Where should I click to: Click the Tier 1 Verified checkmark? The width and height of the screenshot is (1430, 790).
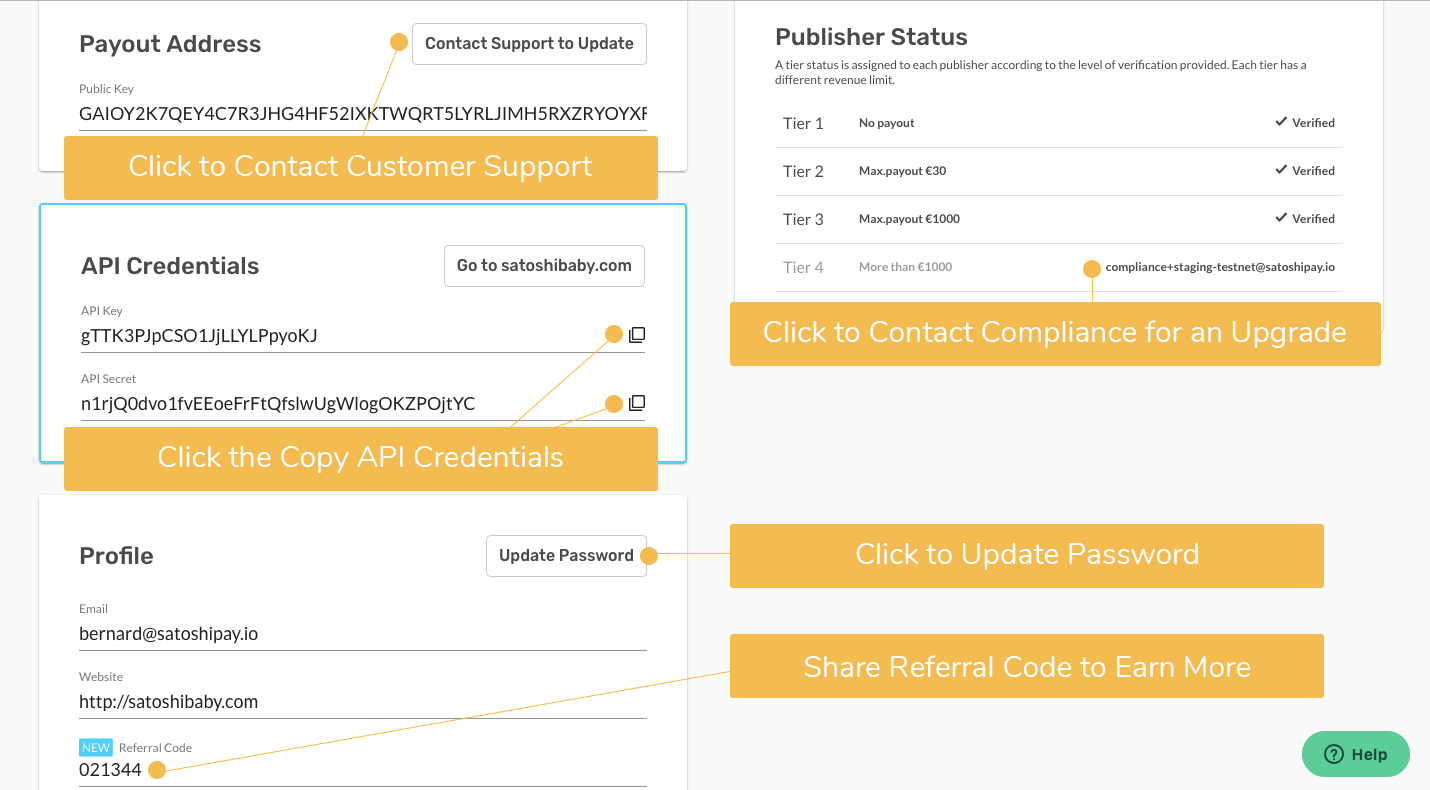[x=1280, y=122]
